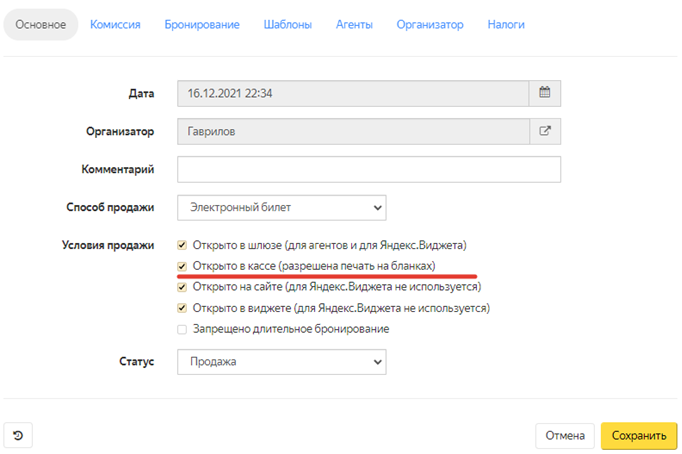682x454 pixels.
Task: Open the 'Статус' dropdown
Action: tap(281, 361)
